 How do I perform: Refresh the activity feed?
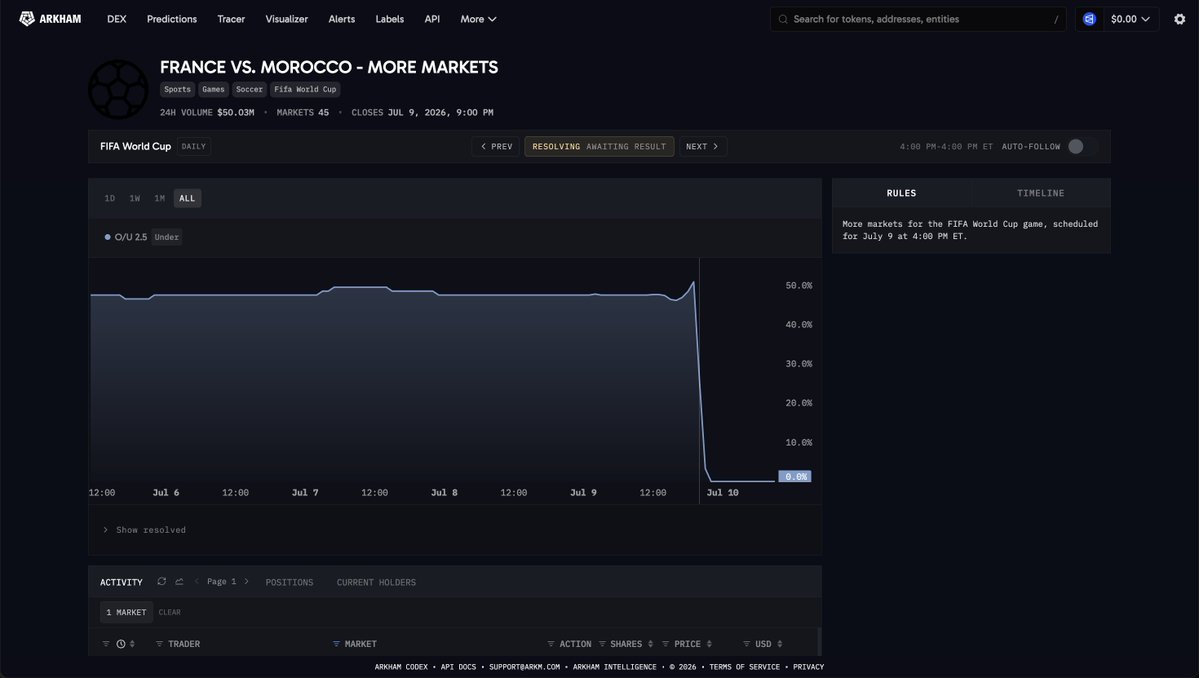(161, 582)
